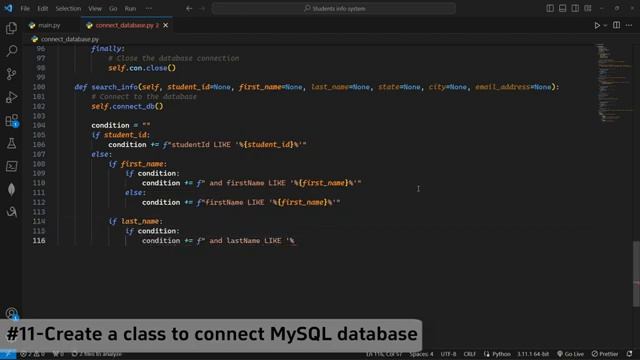Open the Explorer view in activity bar

click(x=11, y=28)
